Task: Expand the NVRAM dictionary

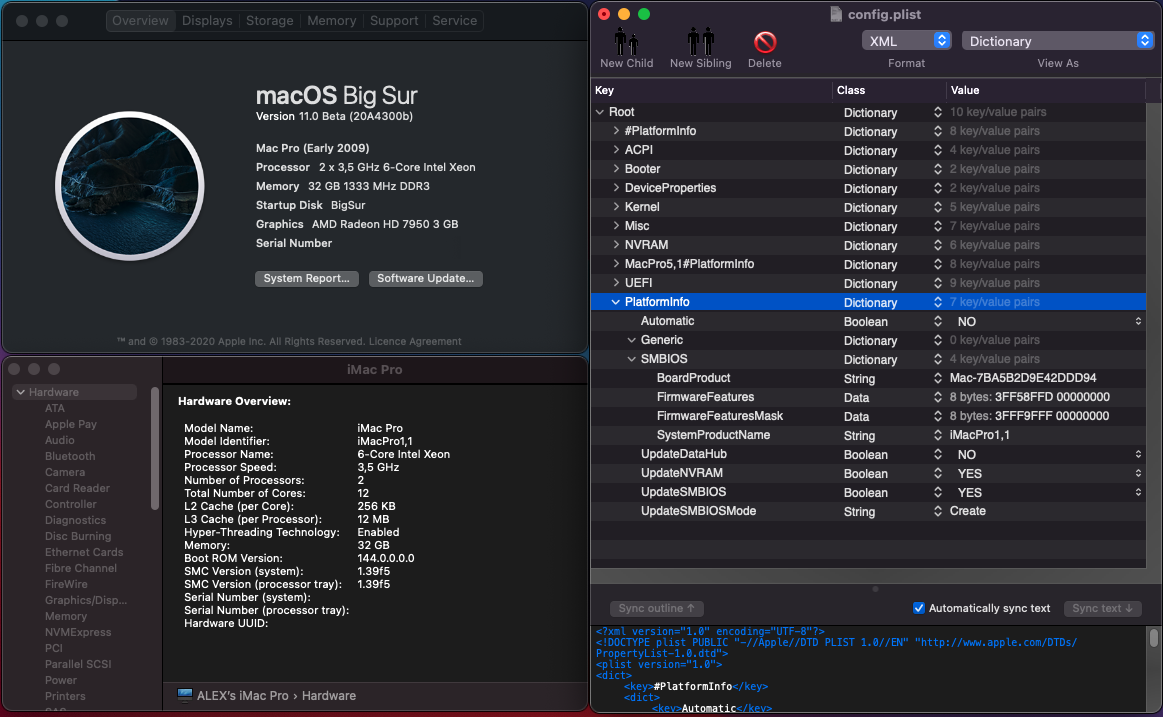Action: (616, 245)
